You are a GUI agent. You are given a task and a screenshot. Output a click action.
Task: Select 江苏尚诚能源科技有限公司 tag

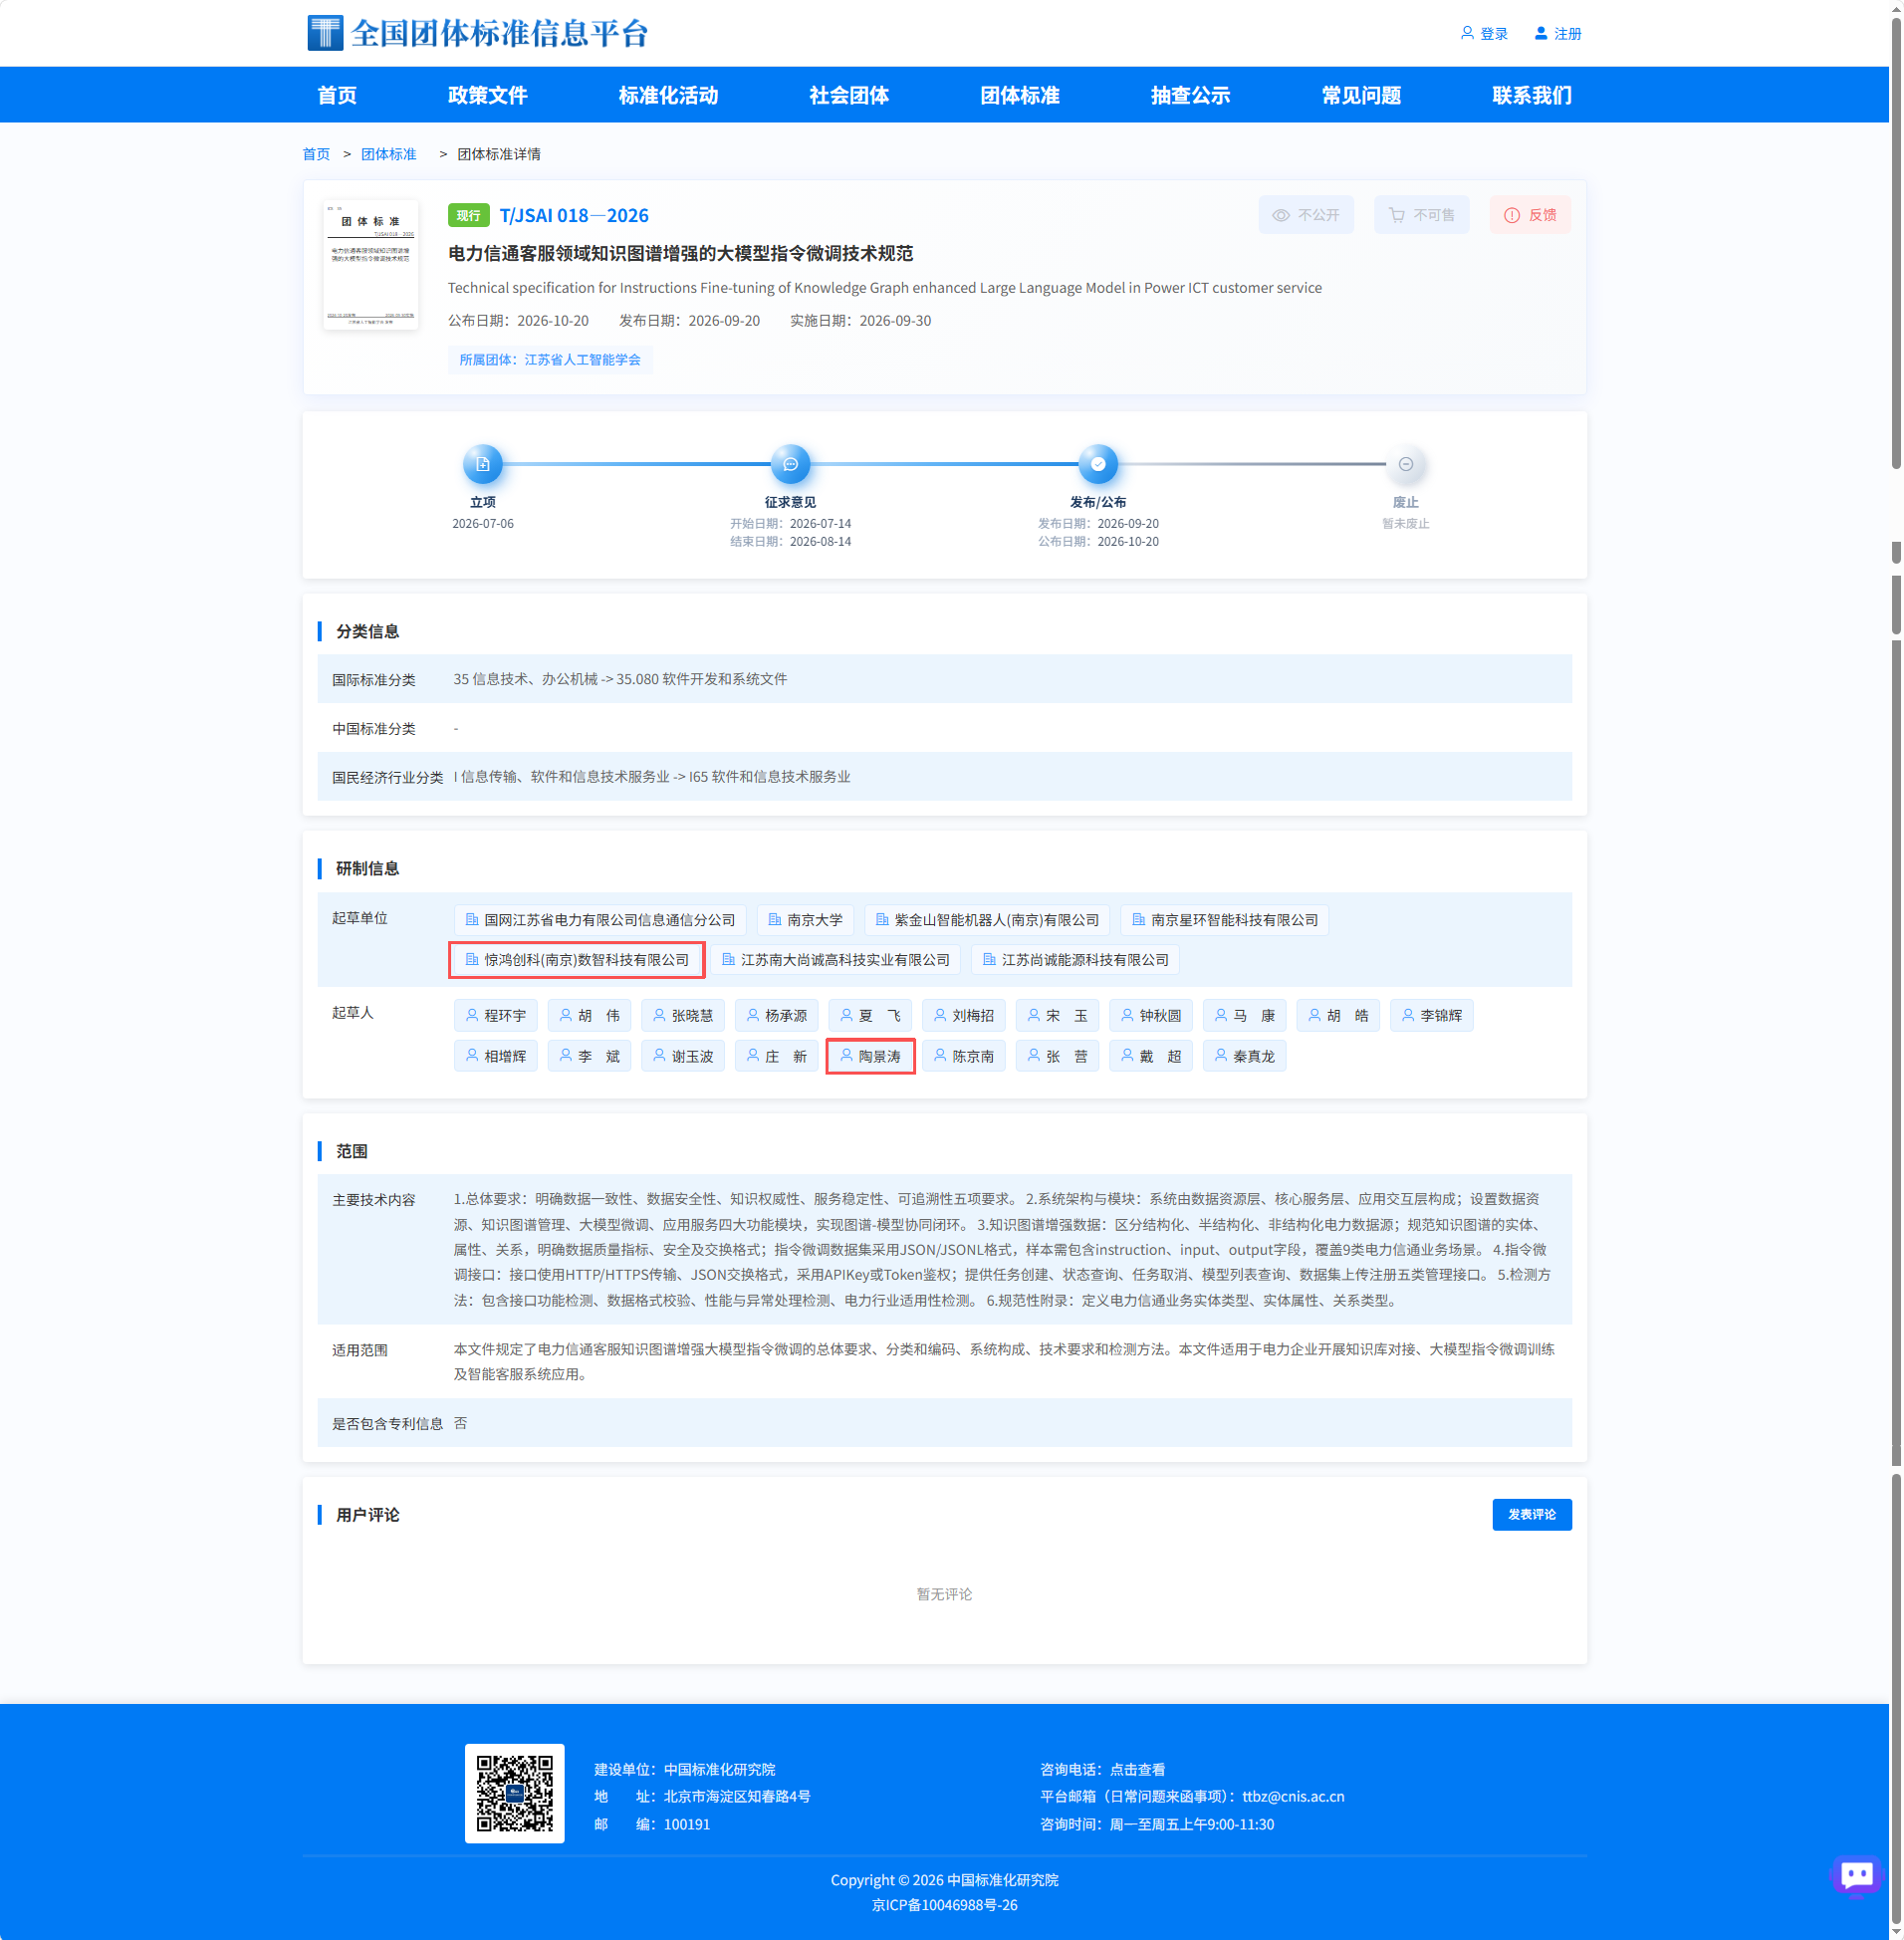[x=1076, y=960]
